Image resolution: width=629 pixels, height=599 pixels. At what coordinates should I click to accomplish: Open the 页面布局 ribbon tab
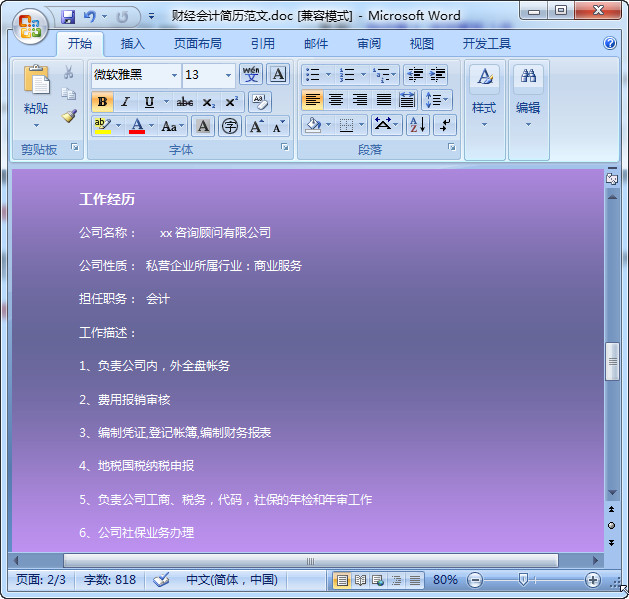[x=197, y=44]
